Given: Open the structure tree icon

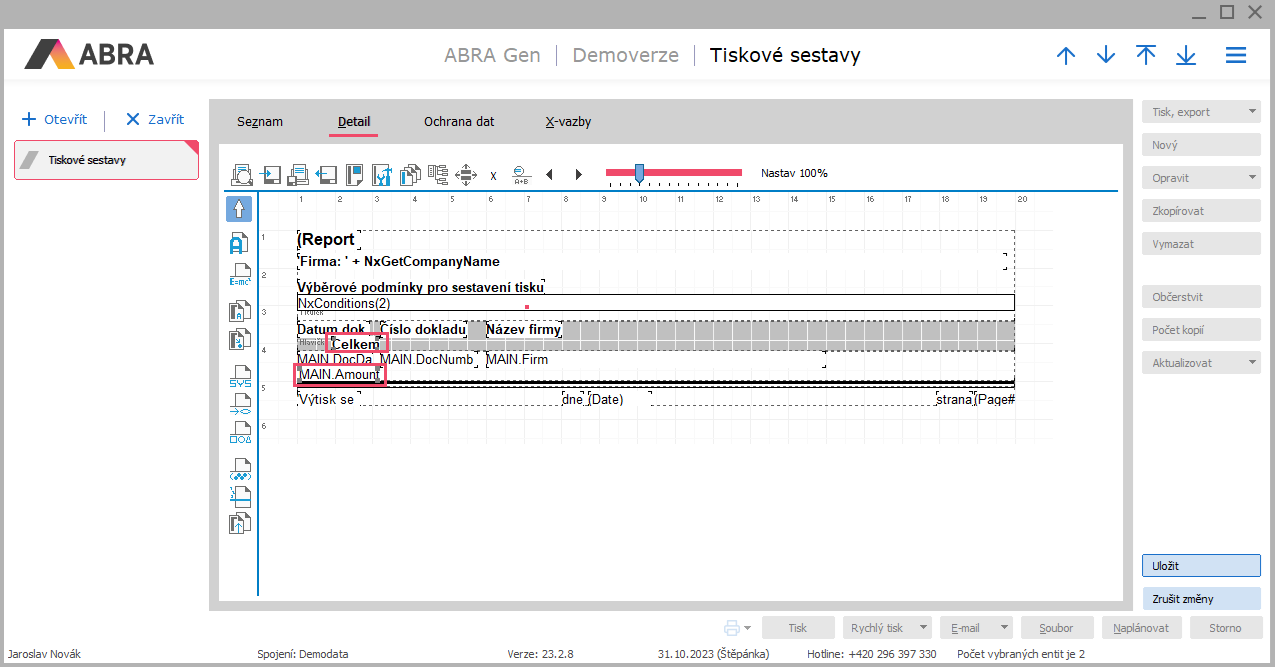Looking at the screenshot, I should click(437, 175).
